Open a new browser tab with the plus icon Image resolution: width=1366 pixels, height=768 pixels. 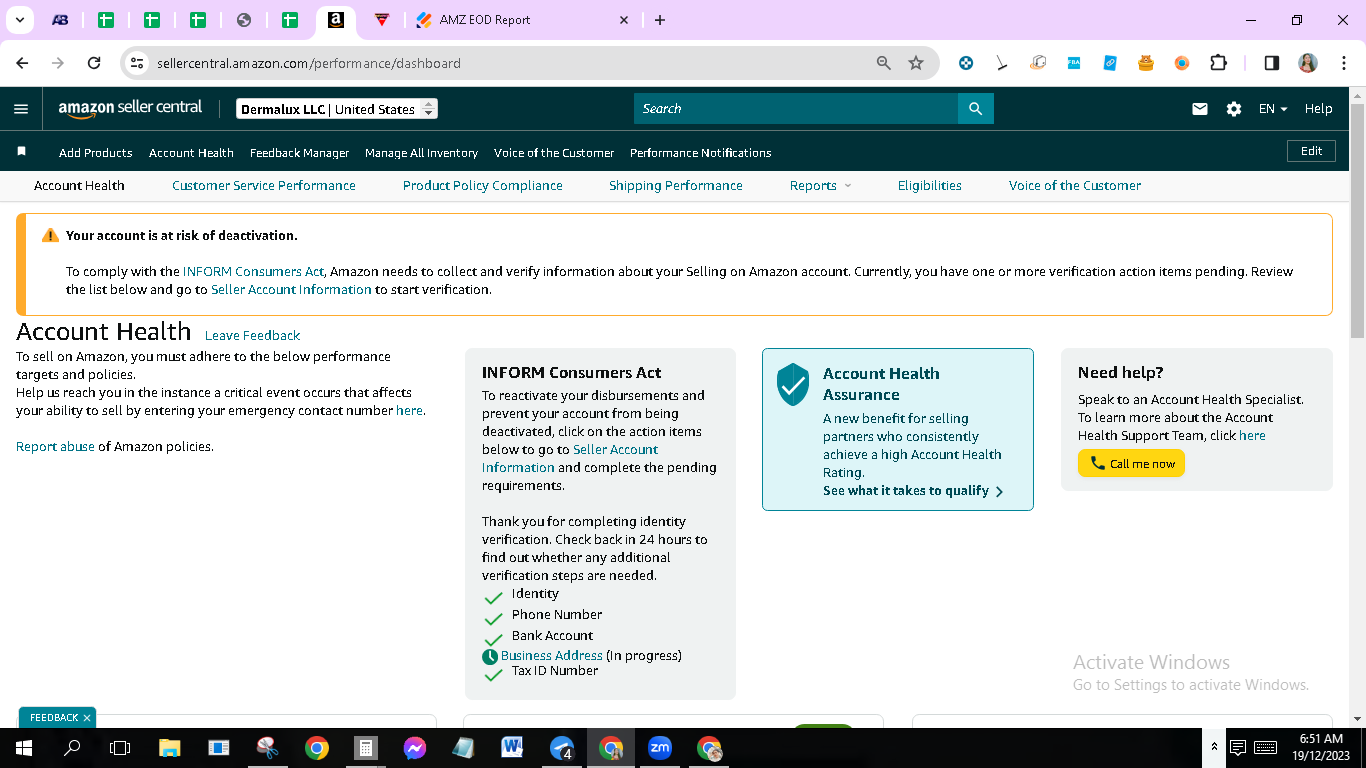tap(660, 20)
